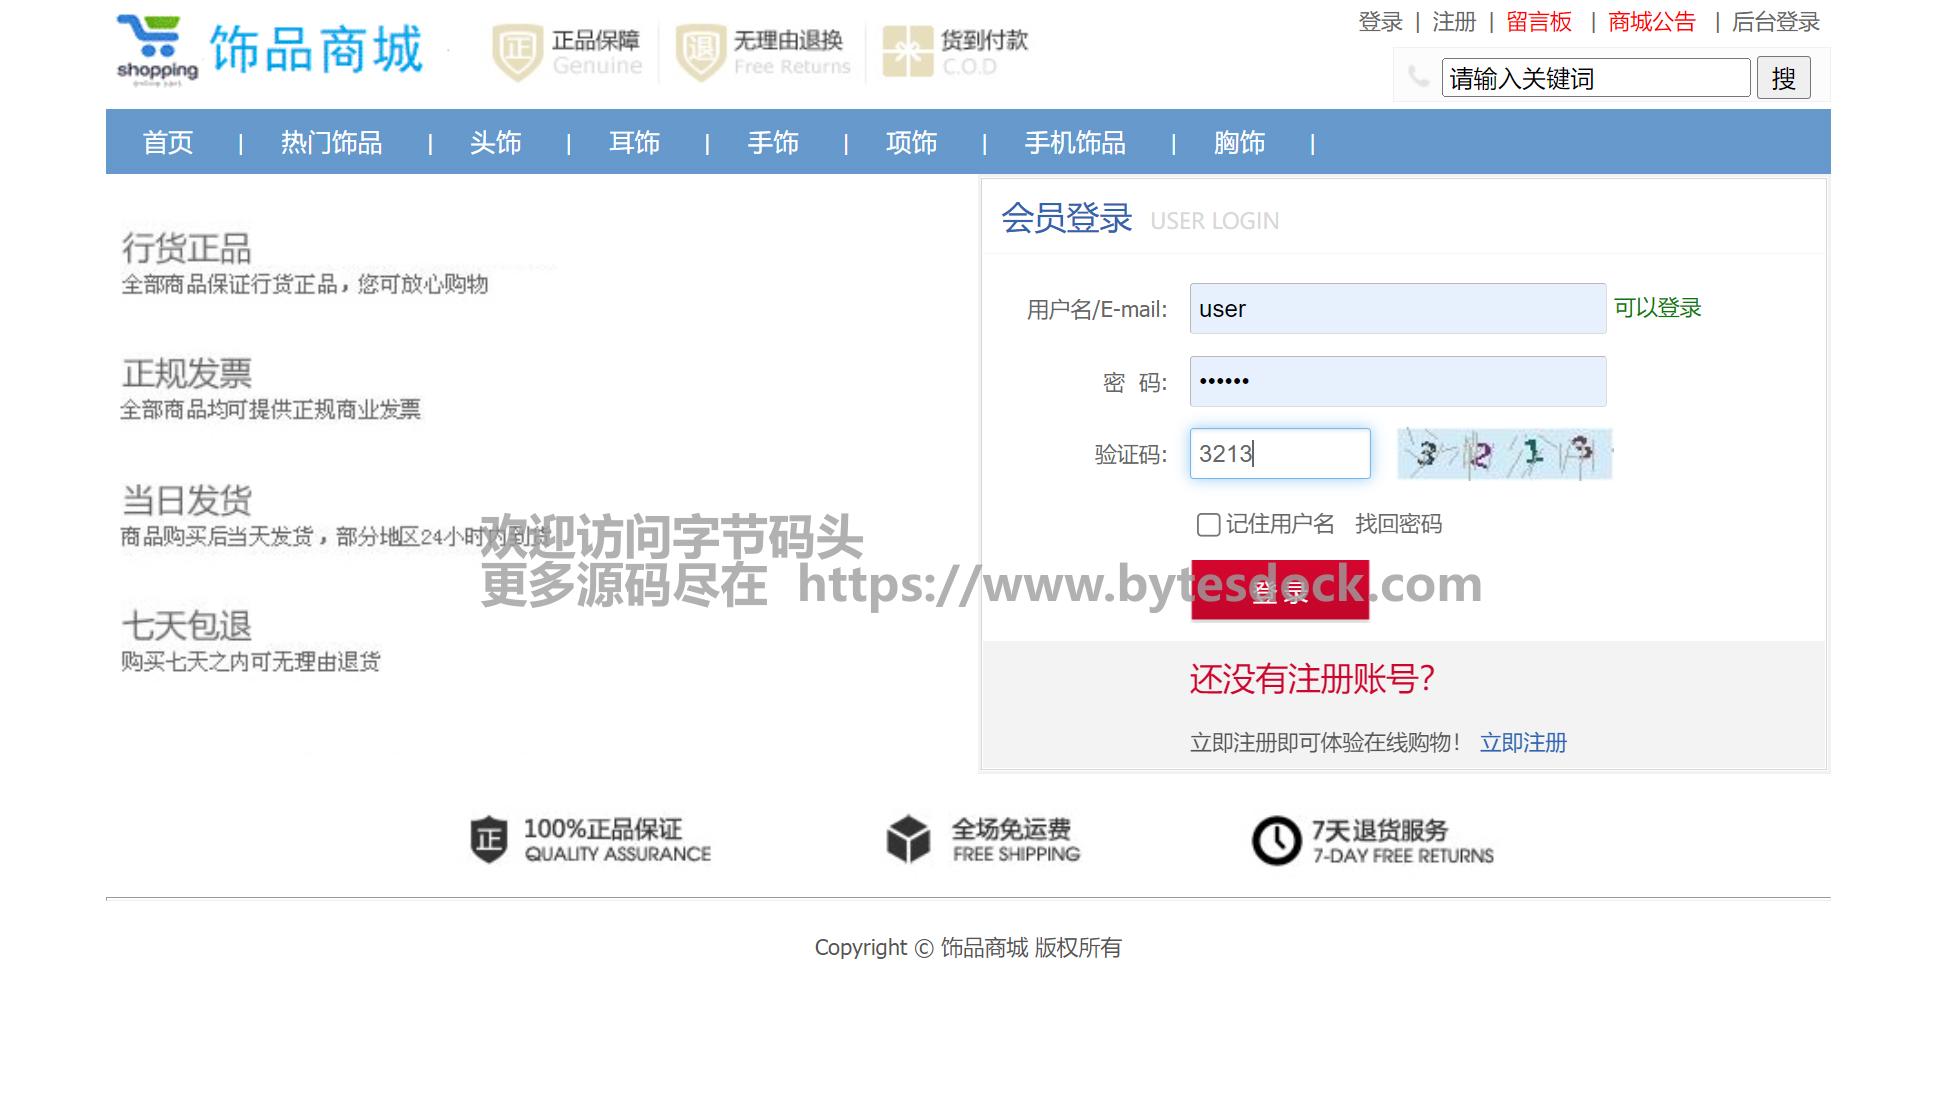Focus the 验证码 captcha input field

click(1280, 454)
